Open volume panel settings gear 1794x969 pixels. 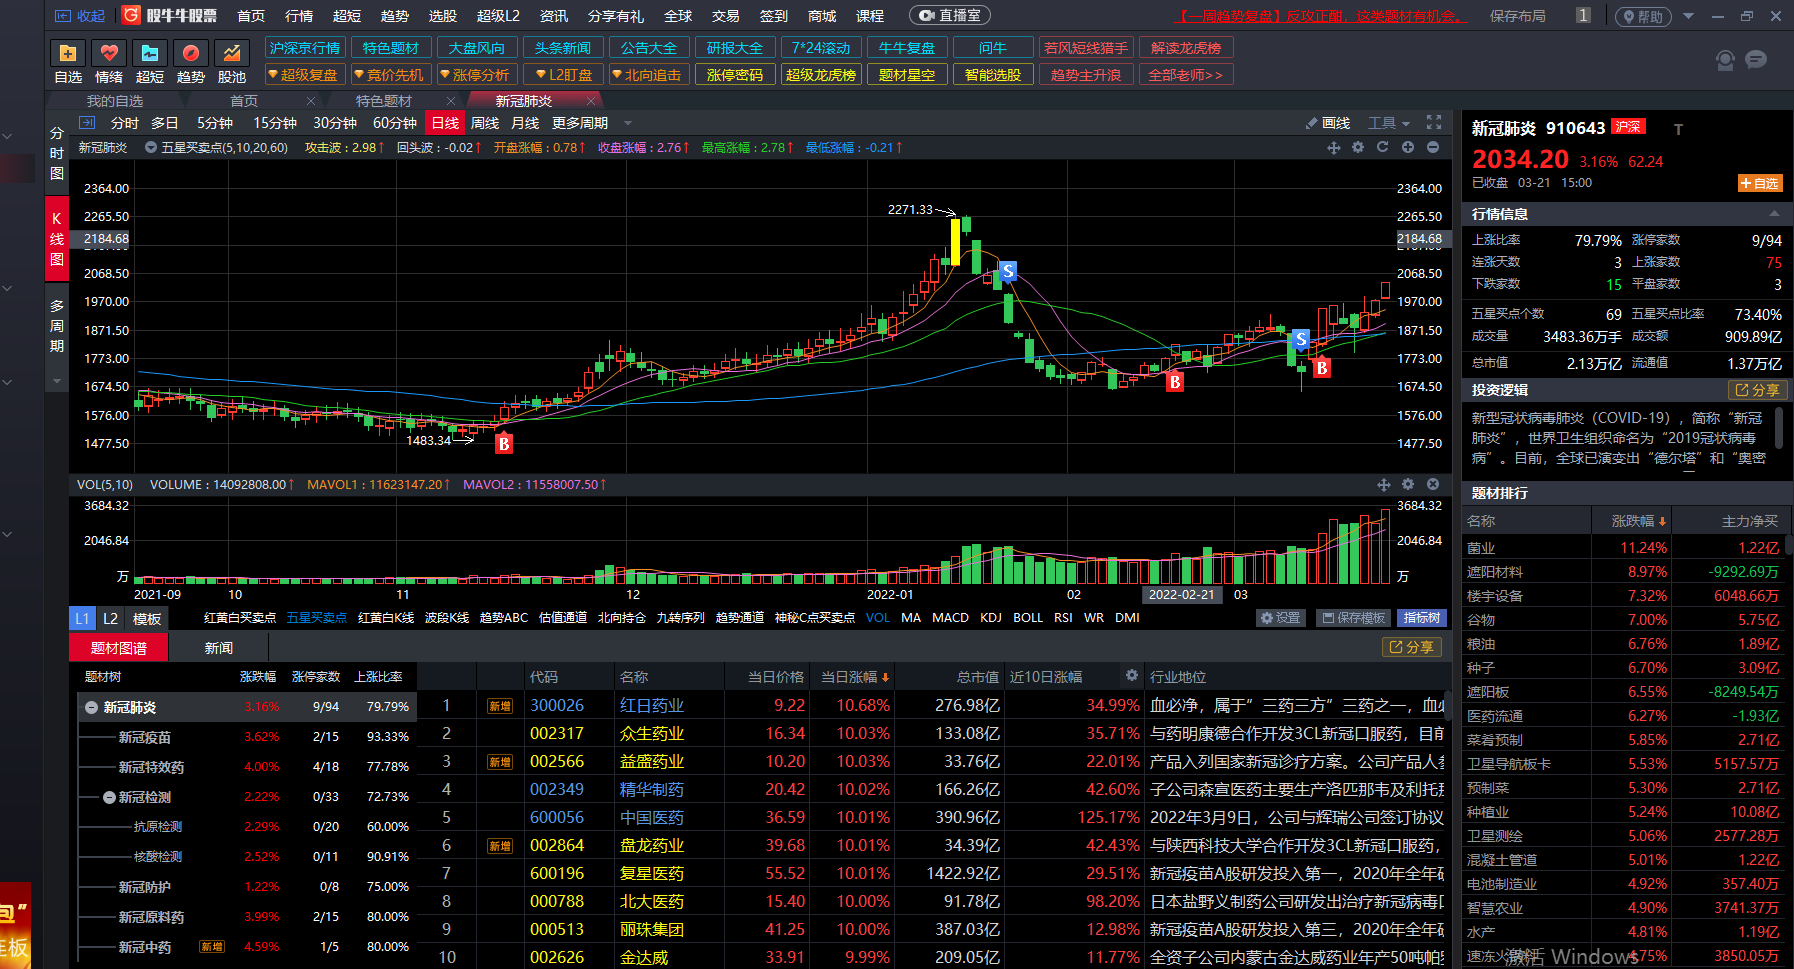pyautogui.click(x=1408, y=484)
